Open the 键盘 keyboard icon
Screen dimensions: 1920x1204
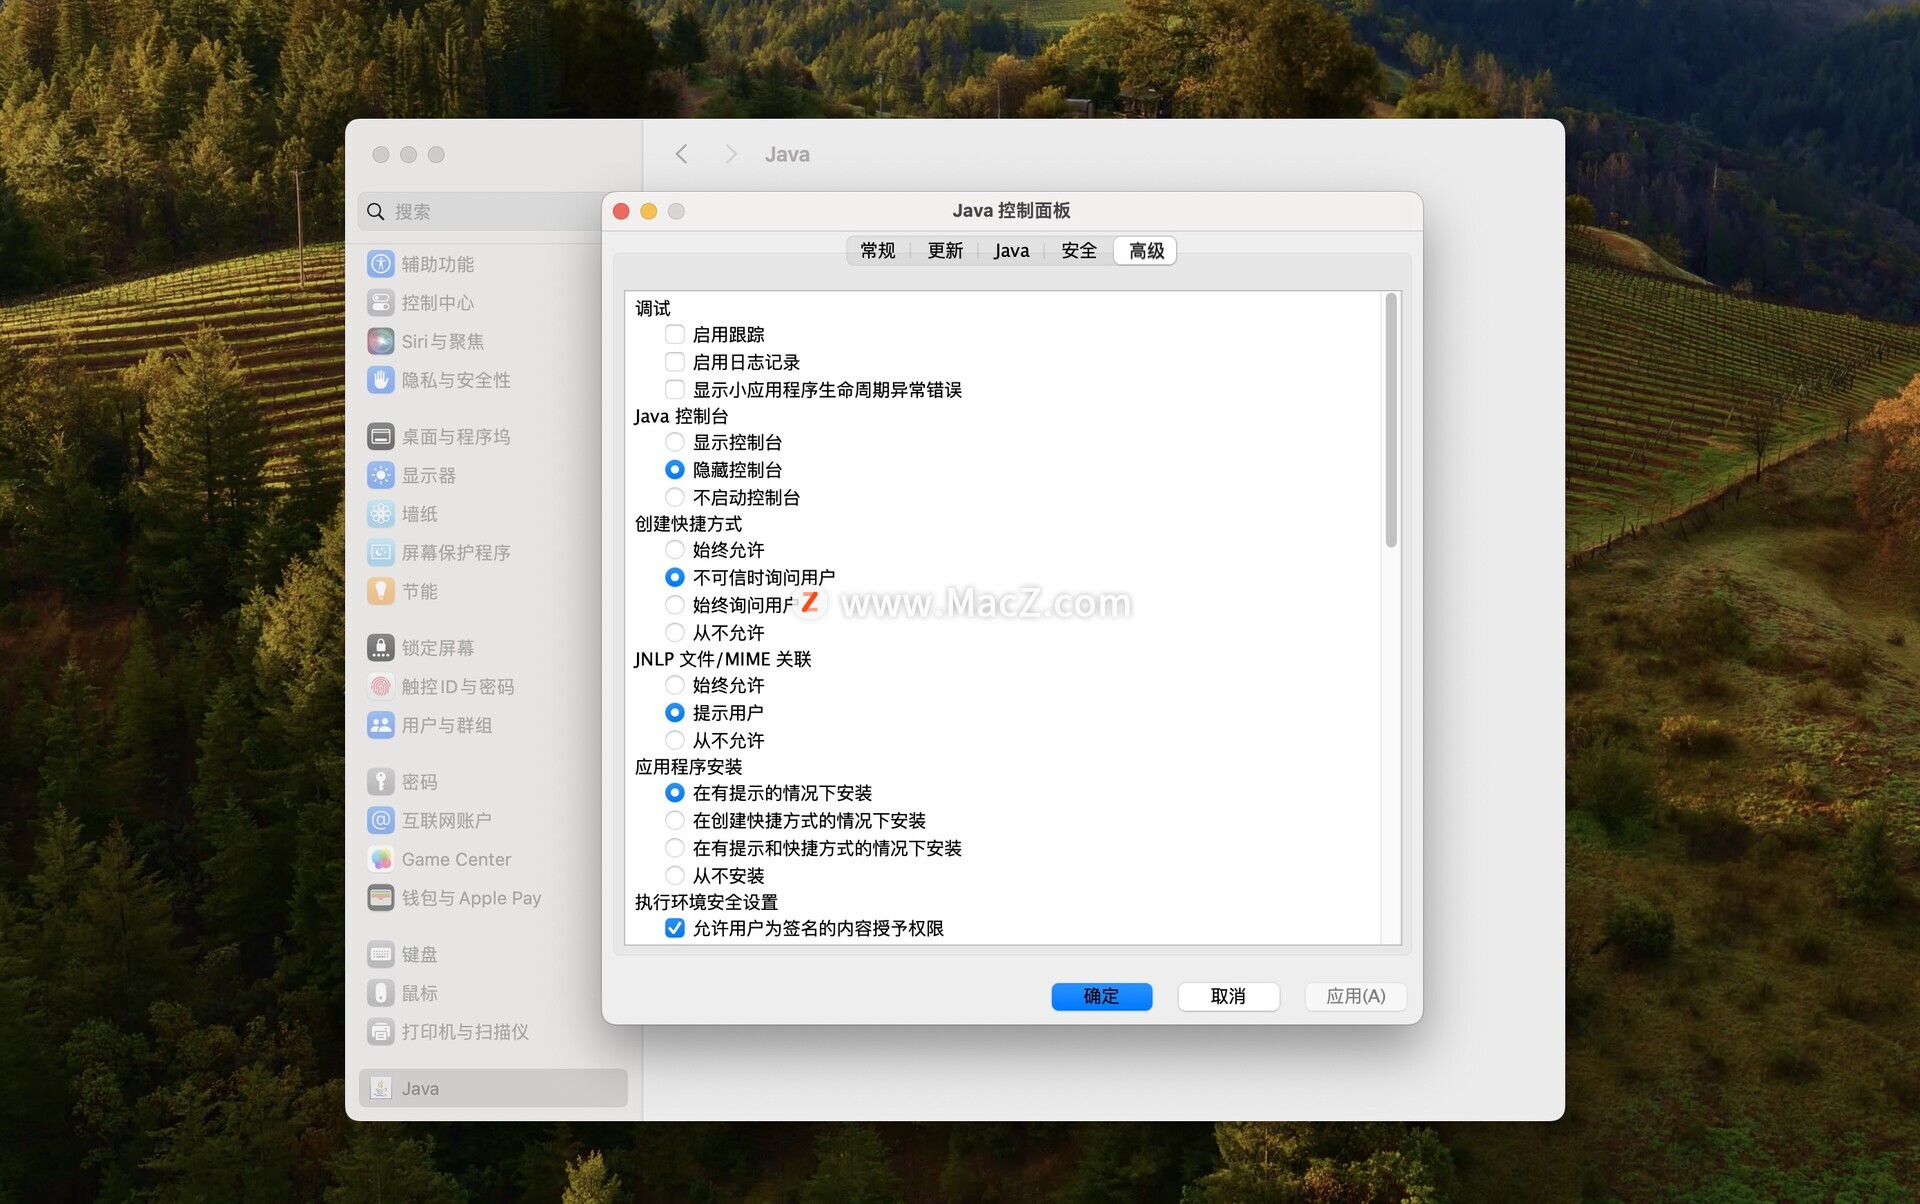click(380, 954)
